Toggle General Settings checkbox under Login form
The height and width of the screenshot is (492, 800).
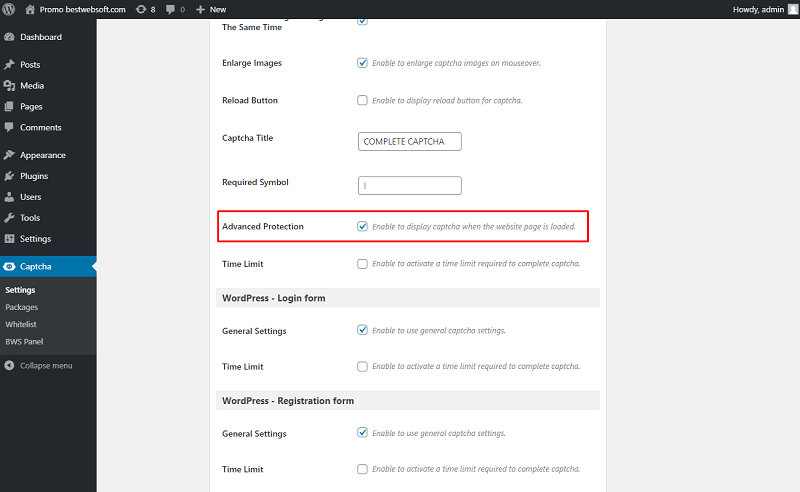pyautogui.click(x=362, y=330)
